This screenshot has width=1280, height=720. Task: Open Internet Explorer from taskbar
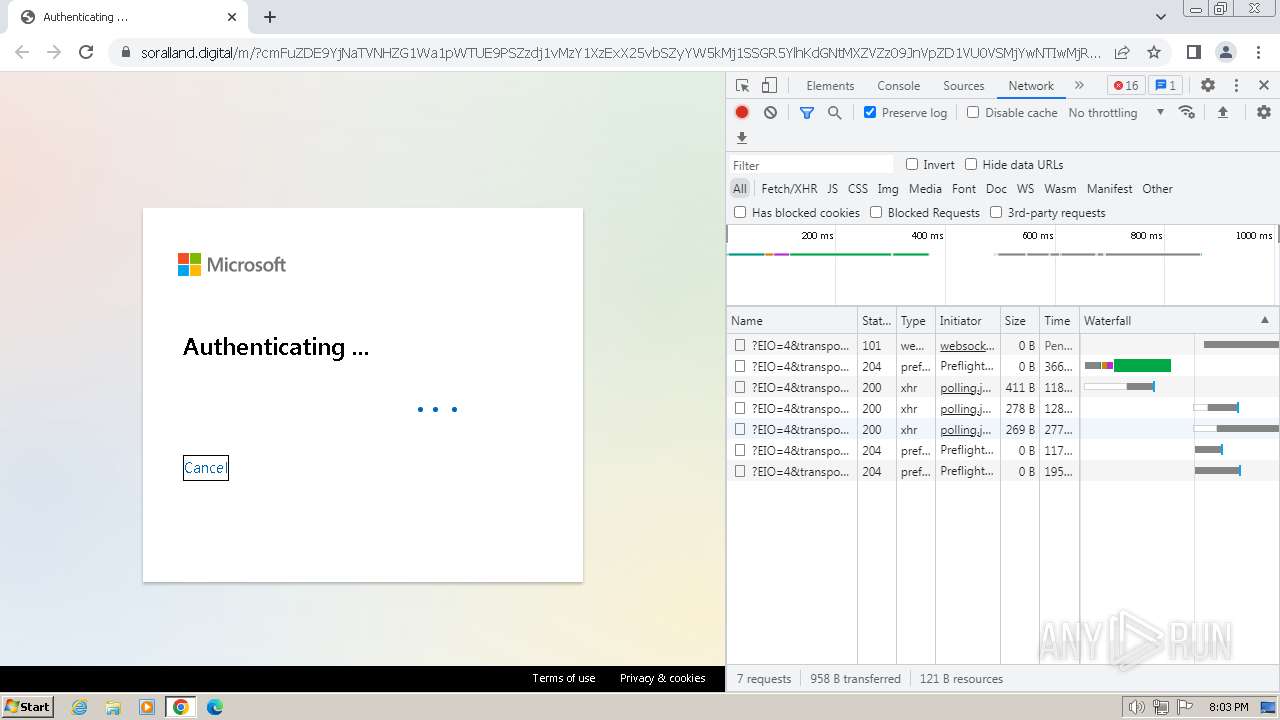[x=80, y=707]
